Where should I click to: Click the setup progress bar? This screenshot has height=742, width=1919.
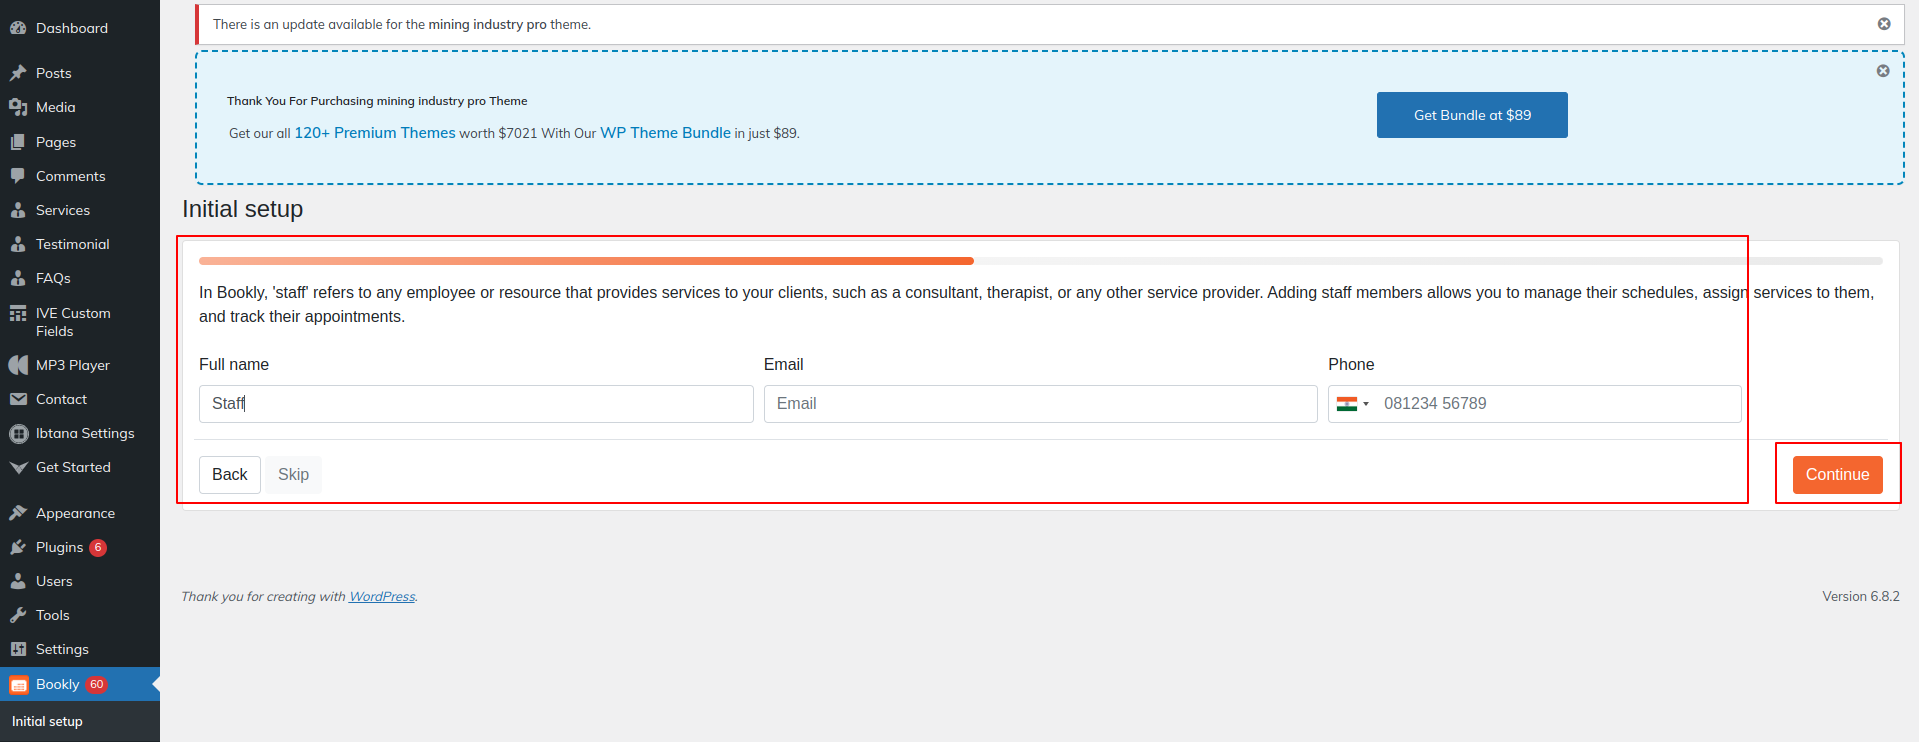point(1040,261)
